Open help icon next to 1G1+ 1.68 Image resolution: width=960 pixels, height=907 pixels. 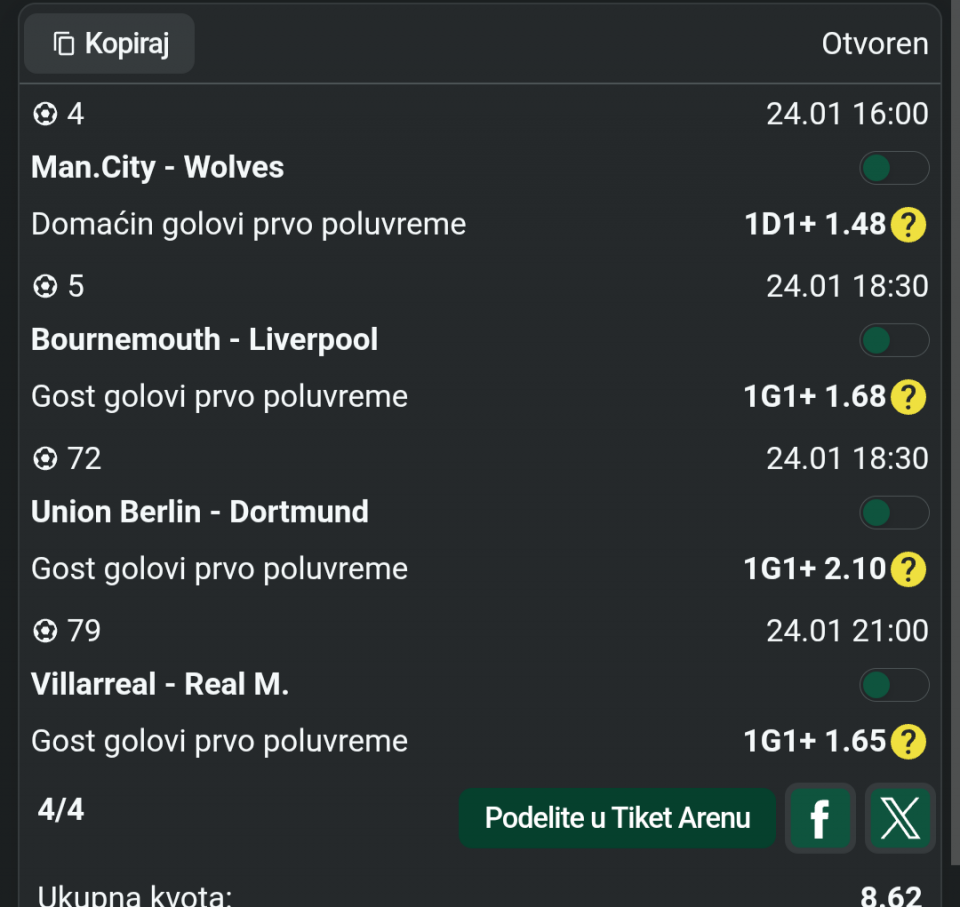[908, 397]
